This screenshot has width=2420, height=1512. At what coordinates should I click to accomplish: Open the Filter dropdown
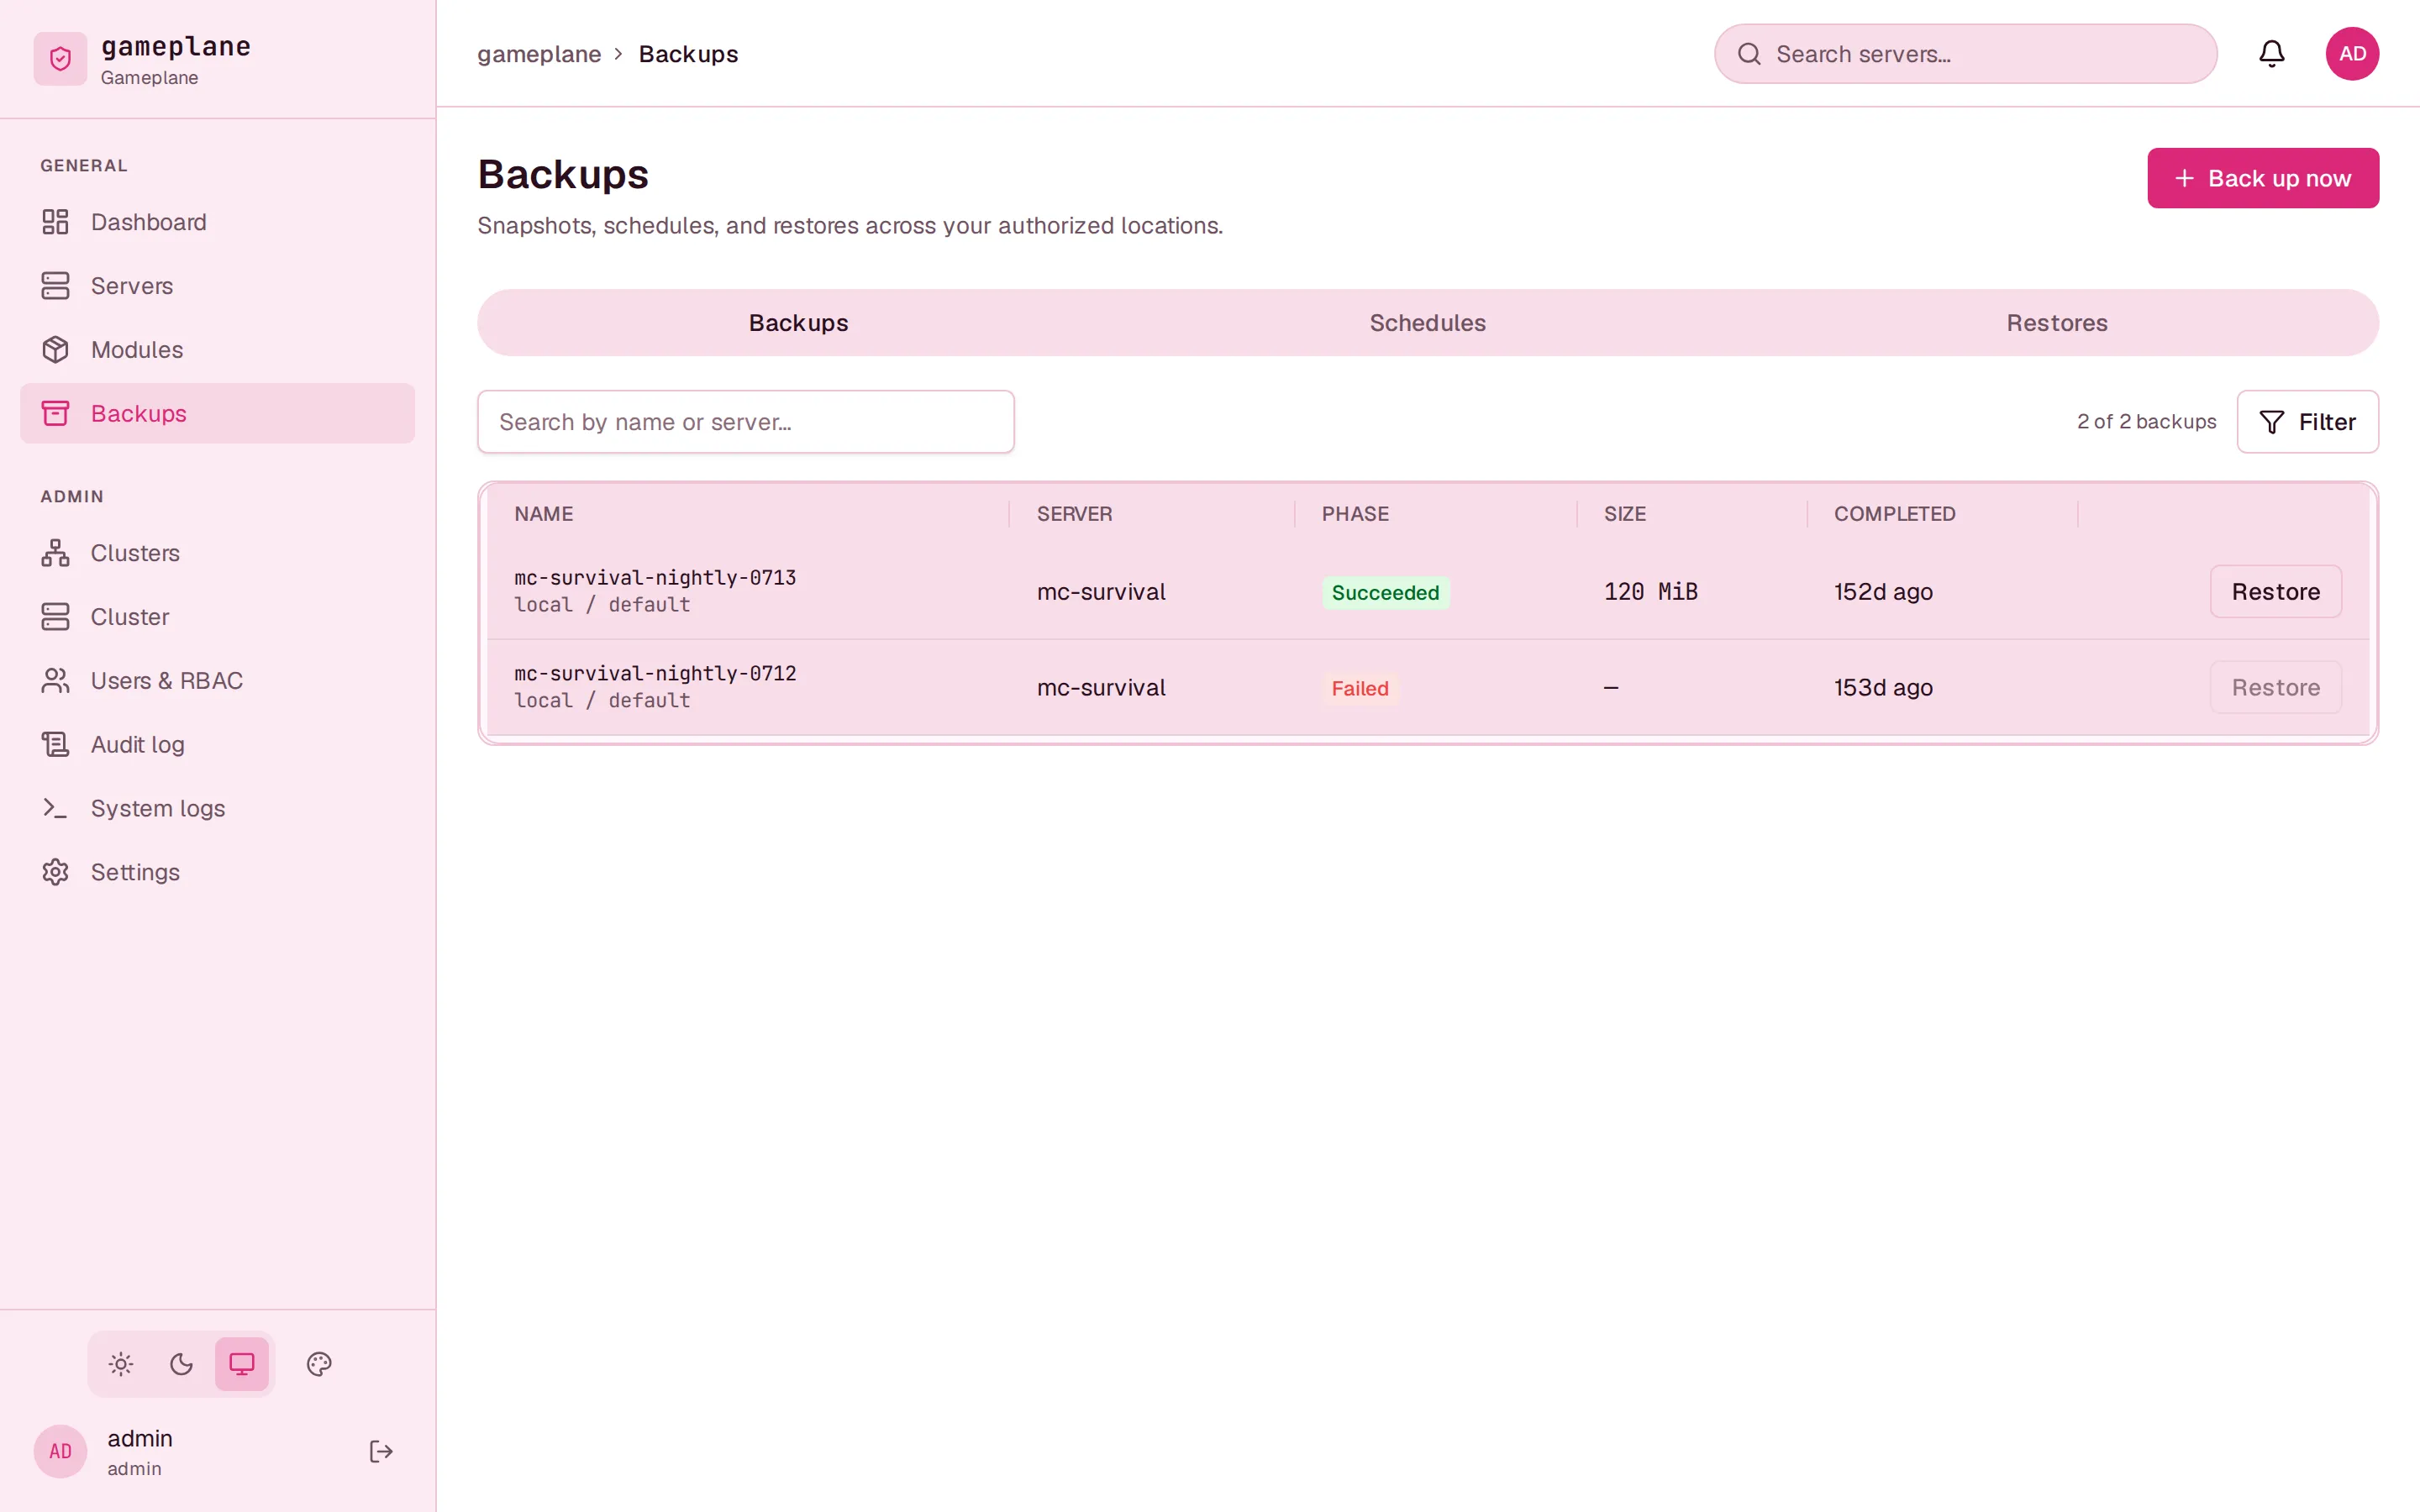click(2307, 422)
